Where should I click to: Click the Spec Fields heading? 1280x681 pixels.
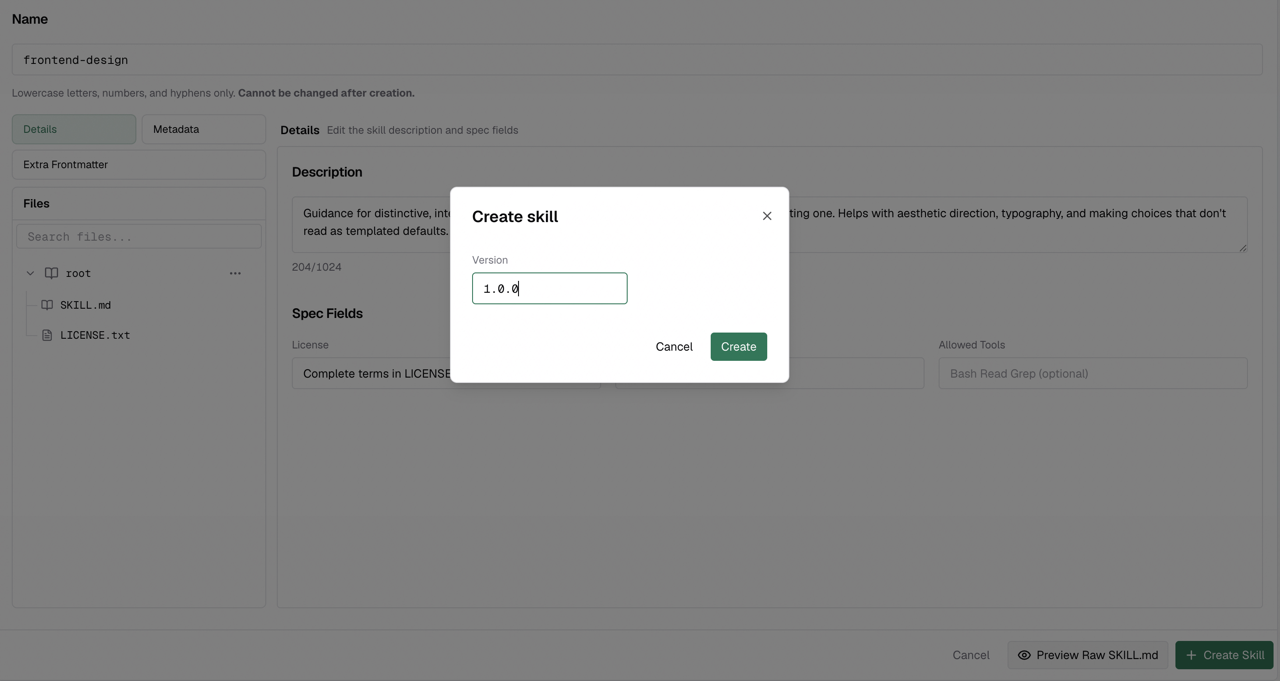pyautogui.click(x=327, y=313)
